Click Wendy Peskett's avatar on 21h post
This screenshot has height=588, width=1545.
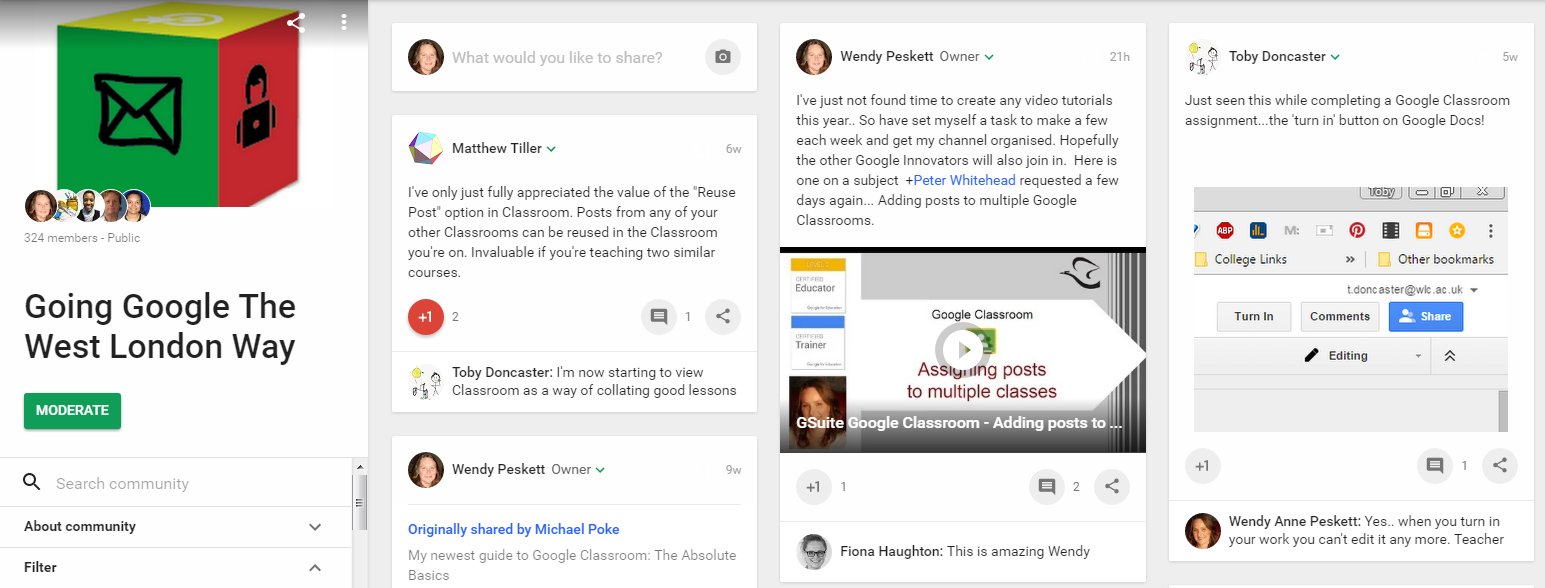pos(814,57)
